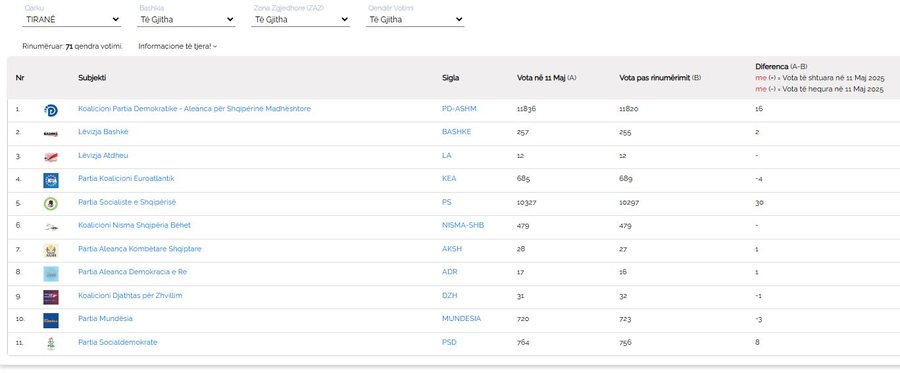
Task: Click the Partia Socialdemokrate logo
Action: [x=51, y=344]
